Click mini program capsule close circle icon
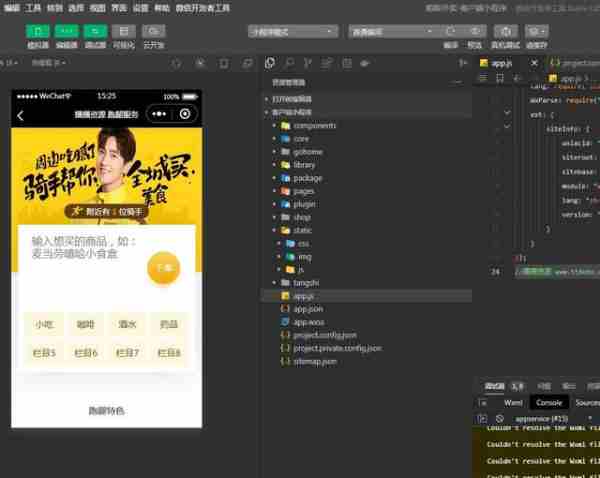 point(185,114)
